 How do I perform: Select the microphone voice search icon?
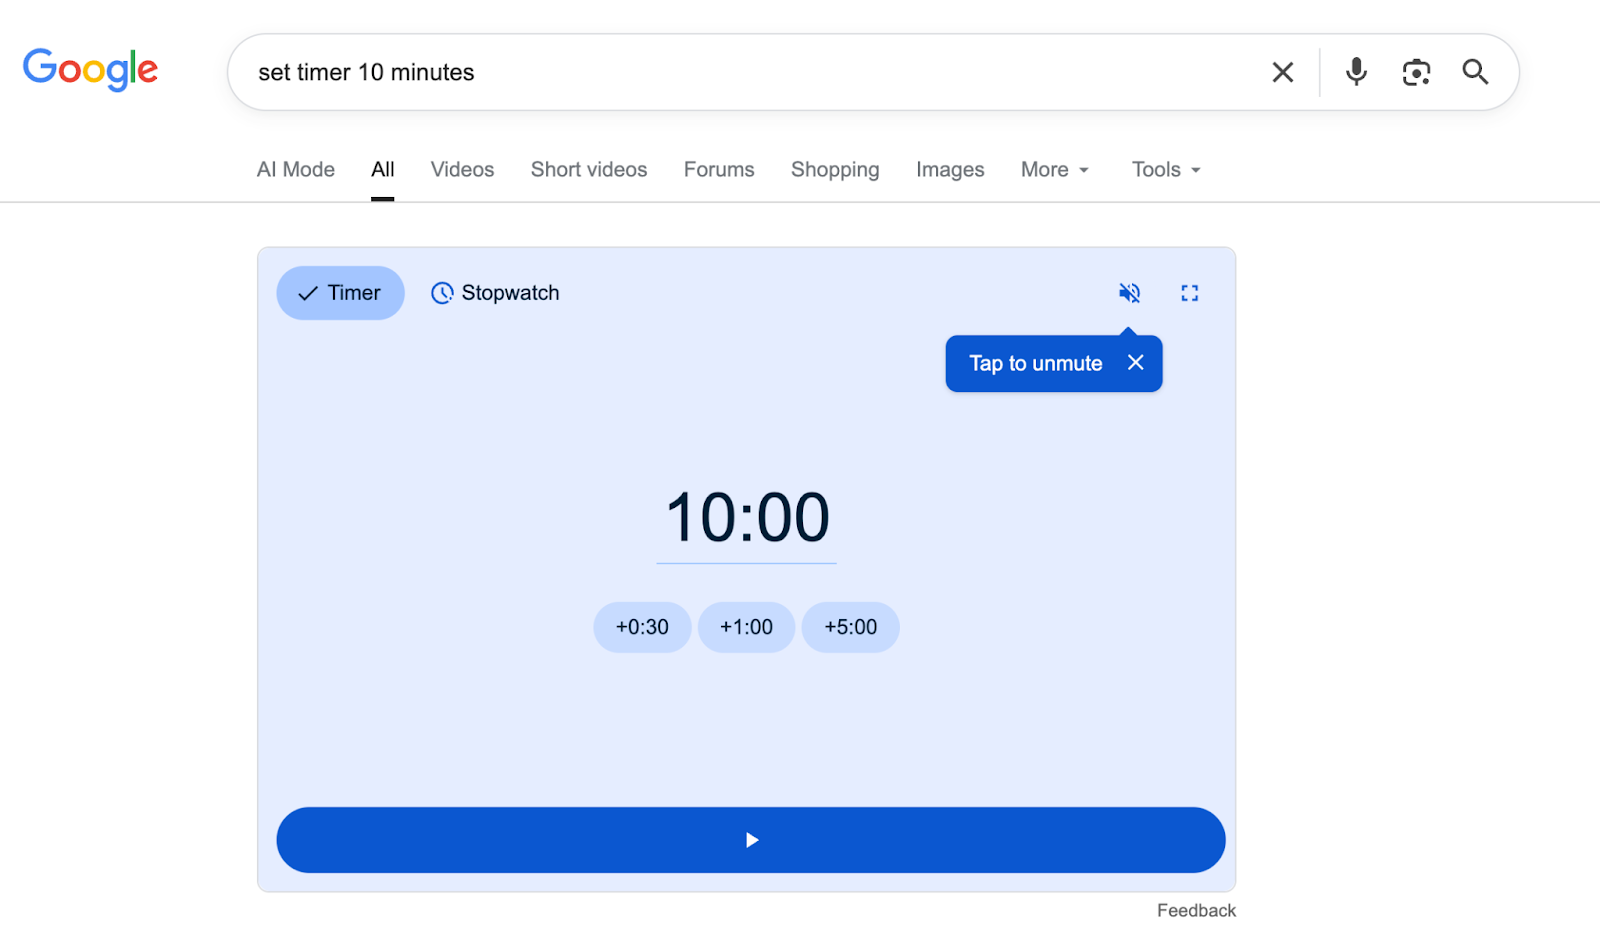[1355, 71]
